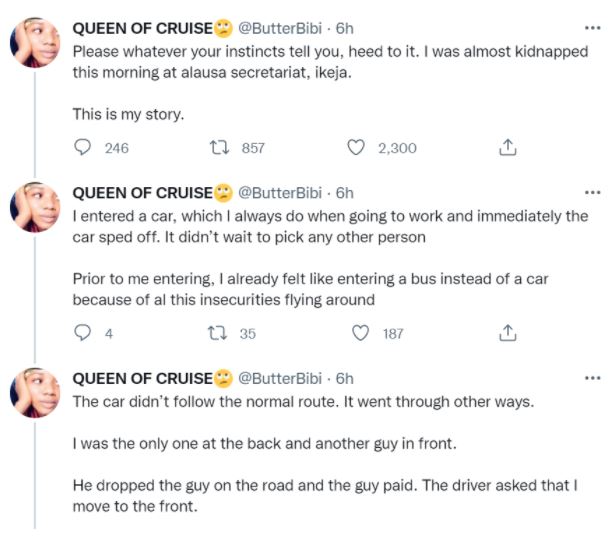This screenshot has width=609, height=546.
Task: Open the 6h timestamp on third tweet
Action: click(344, 379)
